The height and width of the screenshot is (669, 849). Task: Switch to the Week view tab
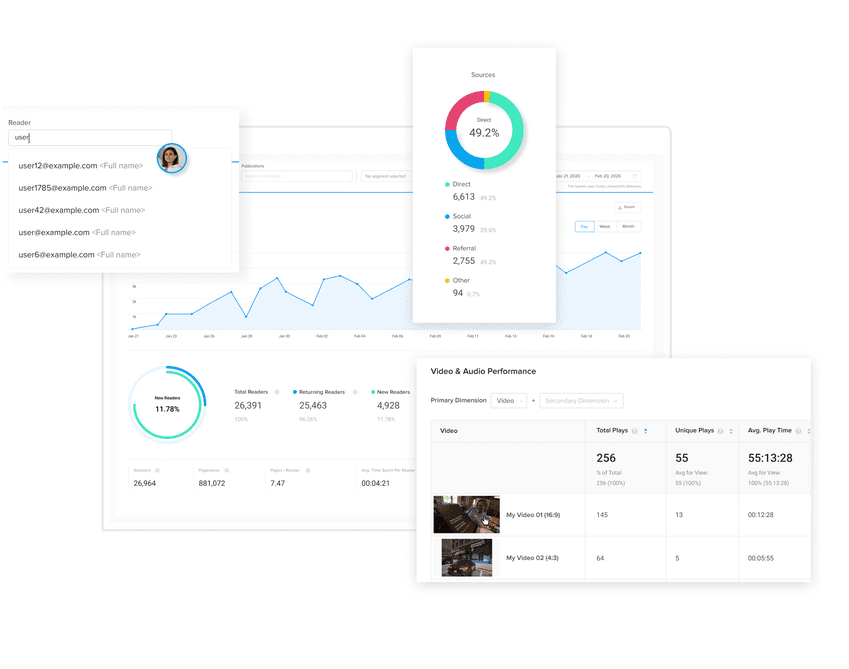[605, 227]
